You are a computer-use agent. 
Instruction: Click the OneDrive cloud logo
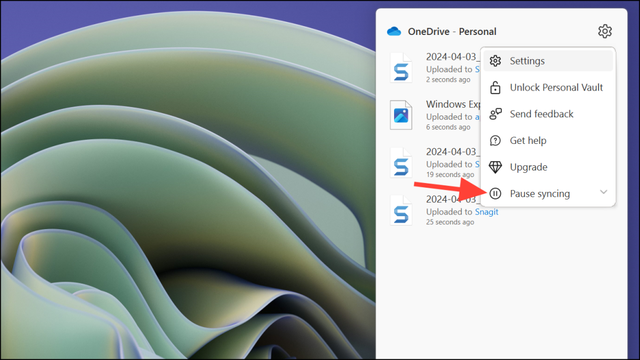394,31
